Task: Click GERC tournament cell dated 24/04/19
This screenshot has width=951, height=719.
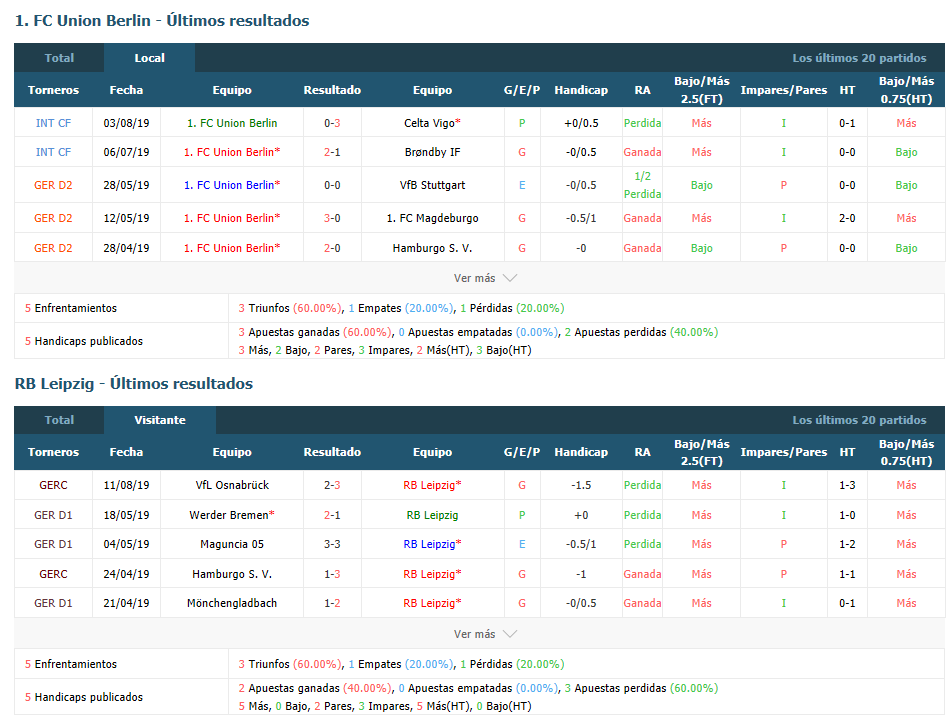Action: pyautogui.click(x=53, y=574)
